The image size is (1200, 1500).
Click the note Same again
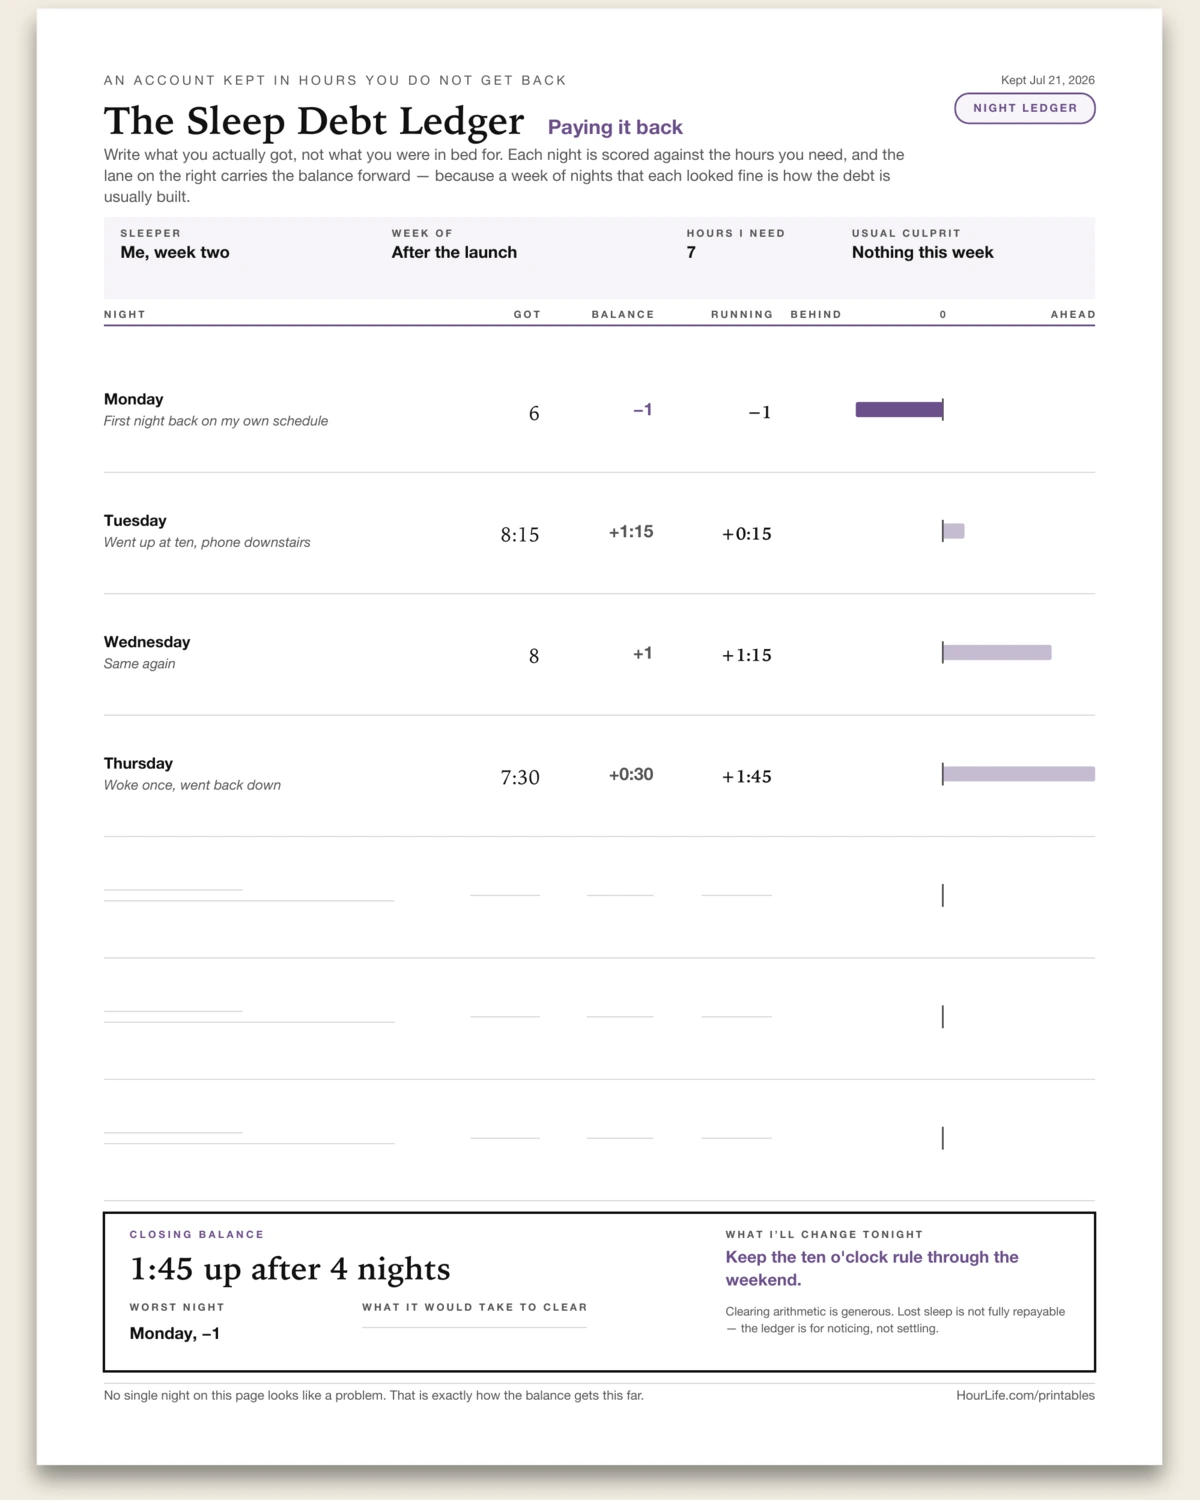tap(139, 664)
